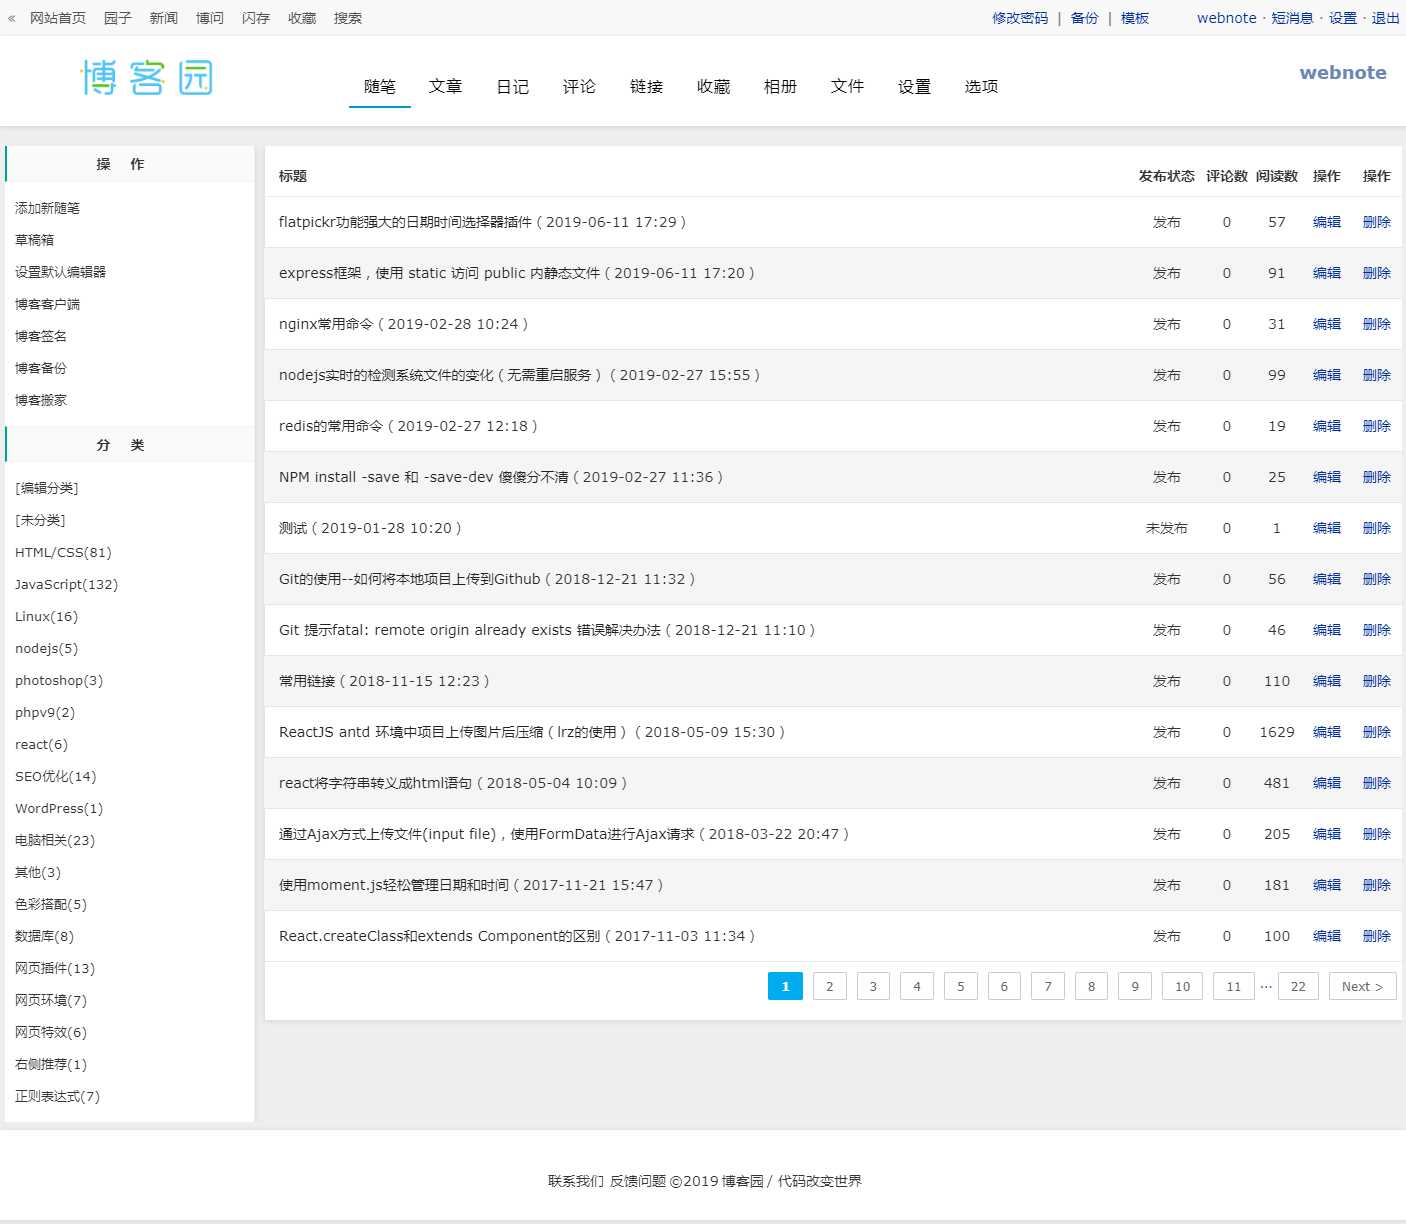Edit the nginx常用命令 post

[1327, 324]
